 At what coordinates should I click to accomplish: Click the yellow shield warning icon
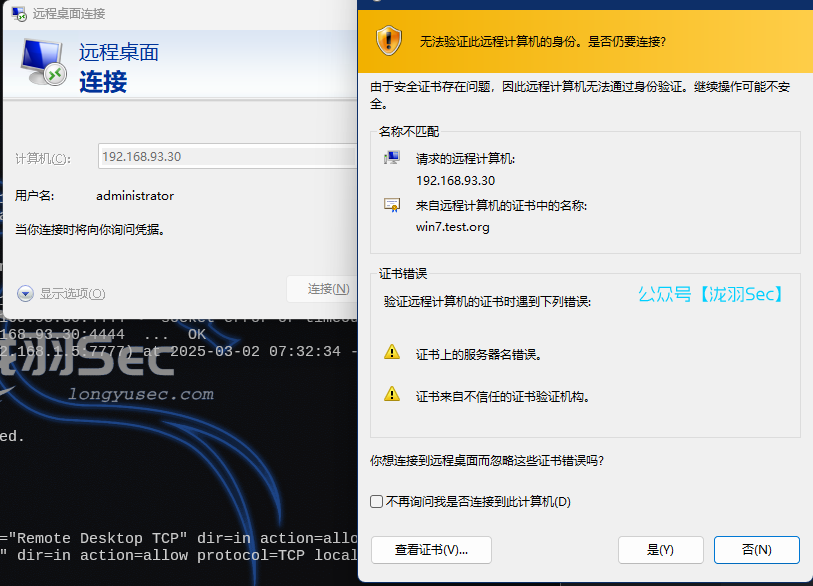coord(388,41)
